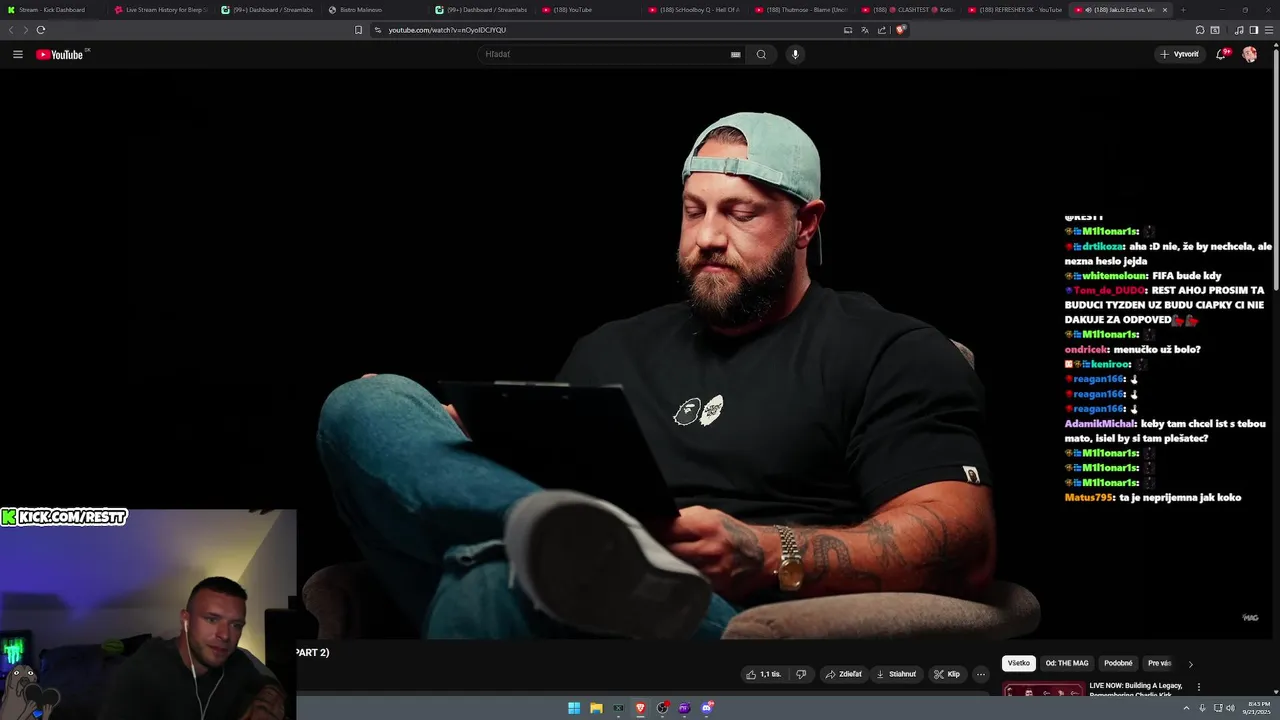Click the browser forward arrow
The width and height of the screenshot is (1280, 720).
[25, 30]
